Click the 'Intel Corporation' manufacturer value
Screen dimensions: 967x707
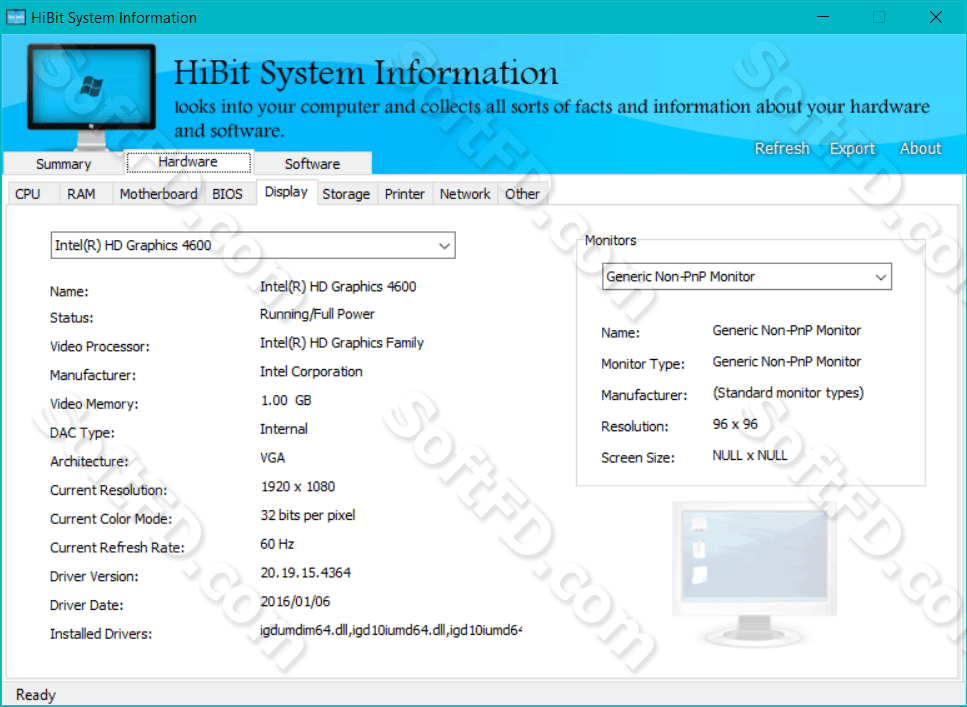[311, 371]
